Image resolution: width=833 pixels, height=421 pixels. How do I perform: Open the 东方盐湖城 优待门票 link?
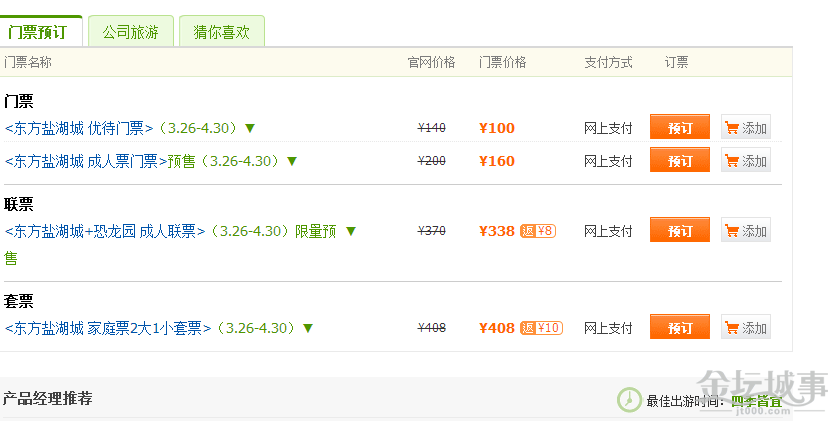coord(79,128)
